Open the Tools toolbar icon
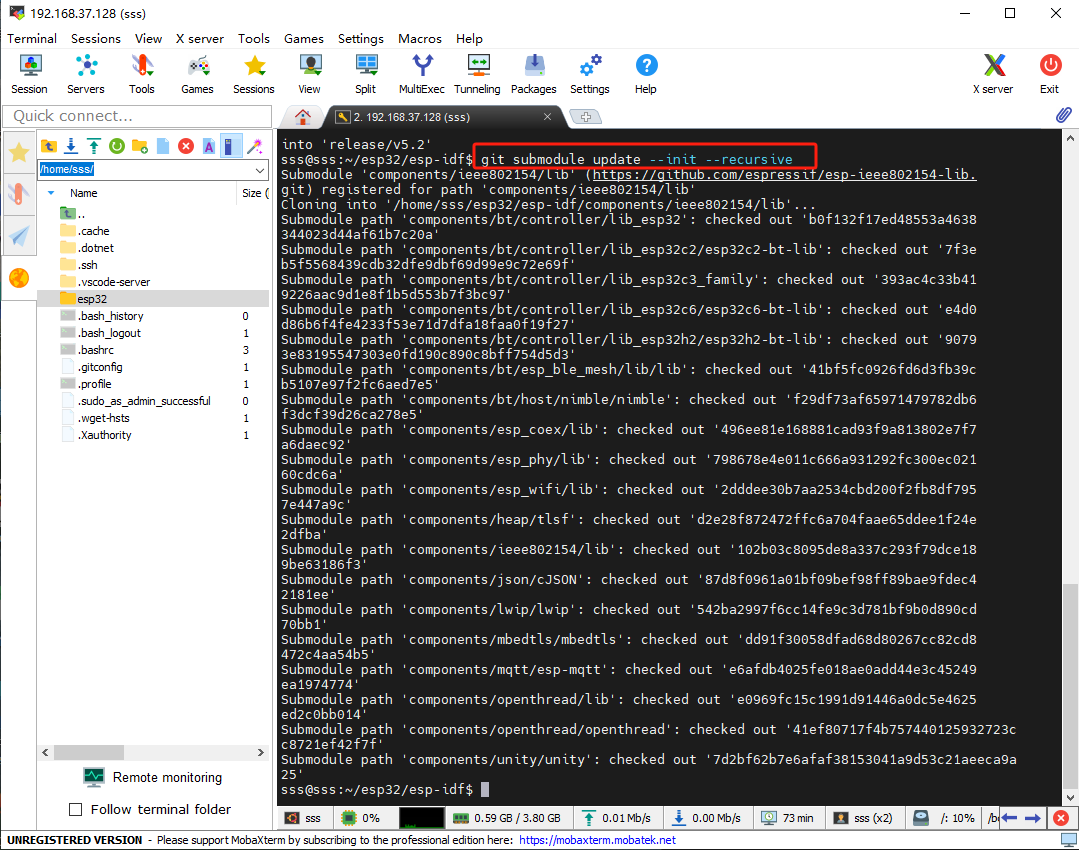Screen dimensions: 1079x850 [x=142, y=74]
